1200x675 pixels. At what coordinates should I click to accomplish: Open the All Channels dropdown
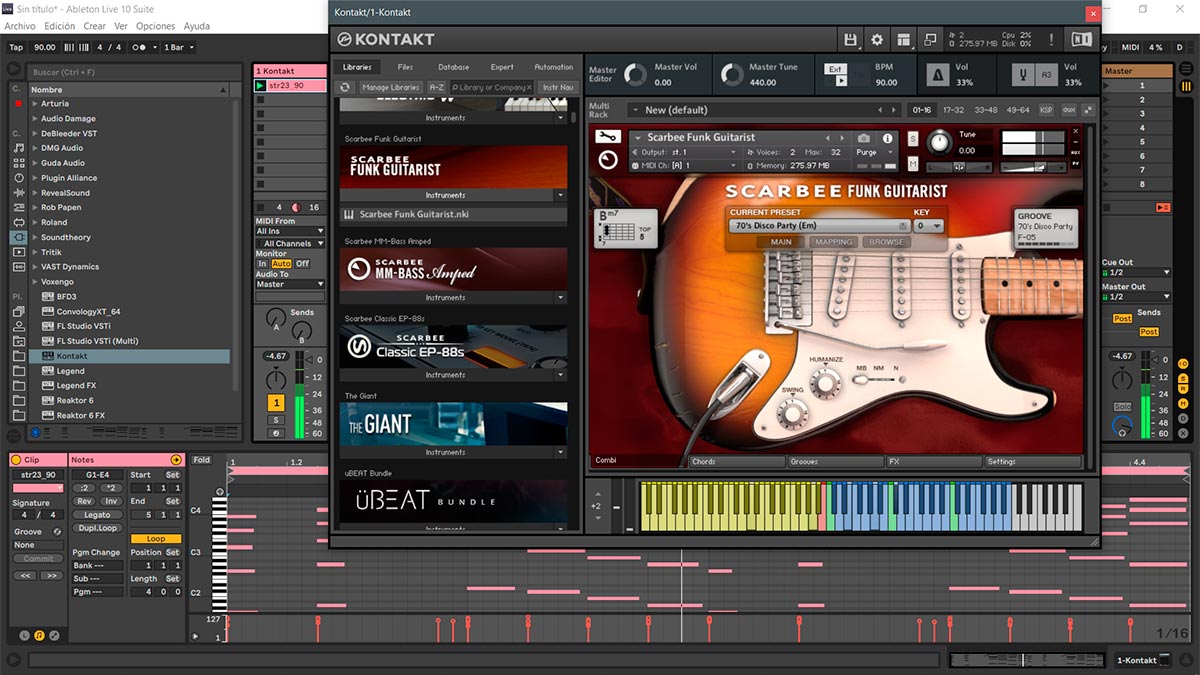(290, 243)
